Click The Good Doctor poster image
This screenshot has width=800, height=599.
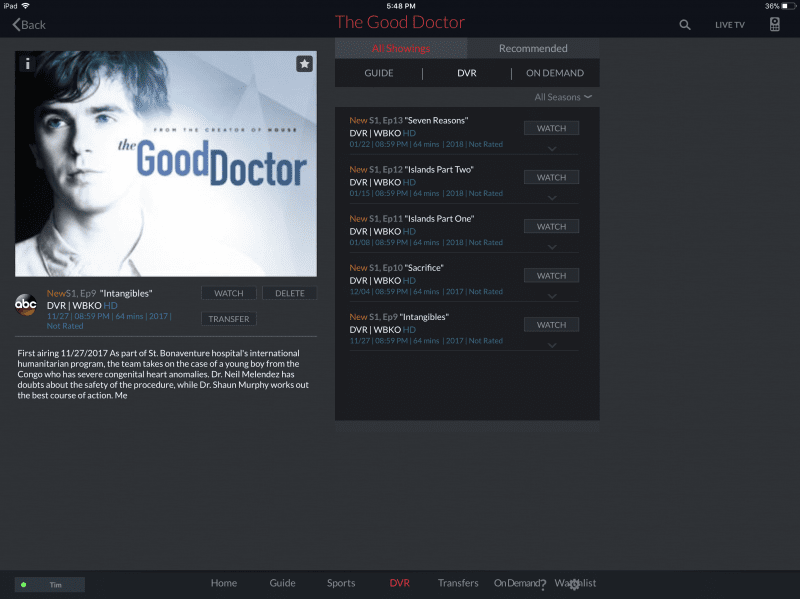tap(166, 164)
